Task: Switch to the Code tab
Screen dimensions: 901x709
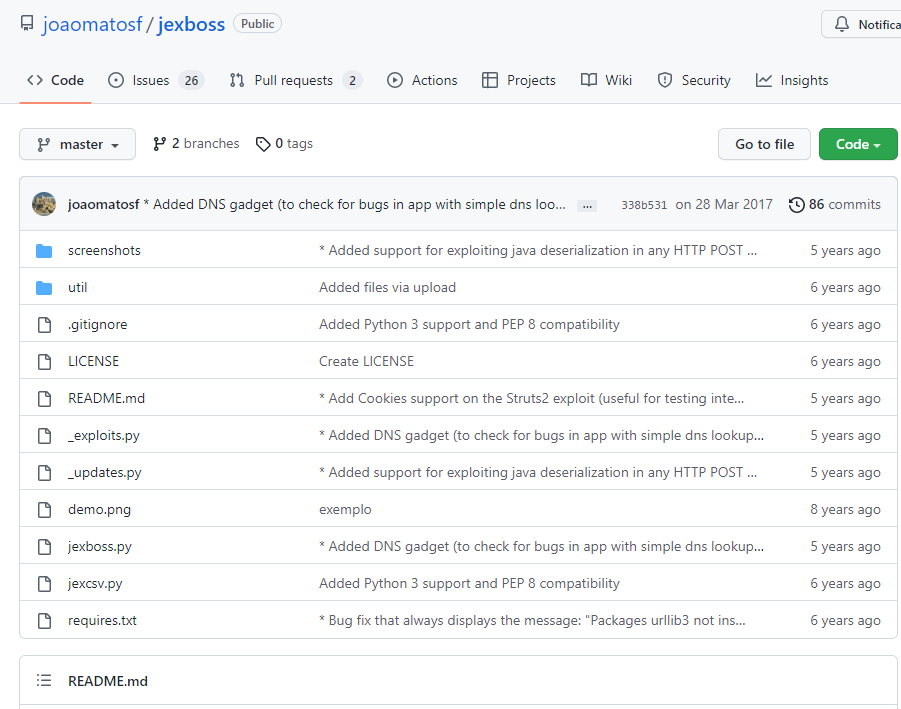Action: coord(55,80)
